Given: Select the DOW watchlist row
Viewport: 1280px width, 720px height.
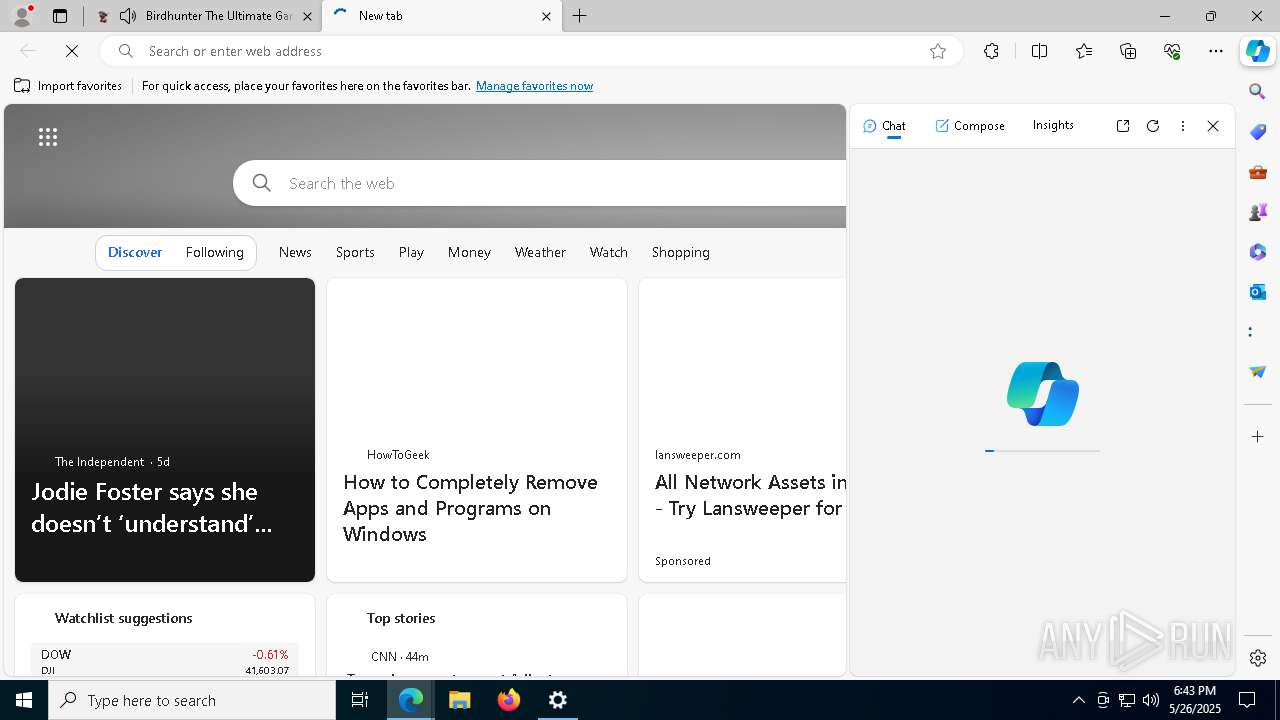Looking at the screenshot, I should point(165,661).
